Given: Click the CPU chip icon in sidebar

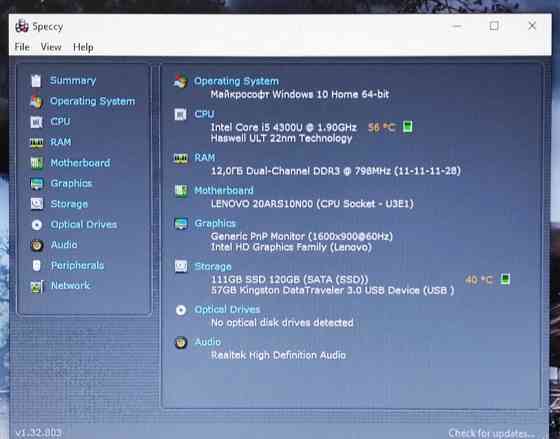Looking at the screenshot, I should click(x=36, y=122).
